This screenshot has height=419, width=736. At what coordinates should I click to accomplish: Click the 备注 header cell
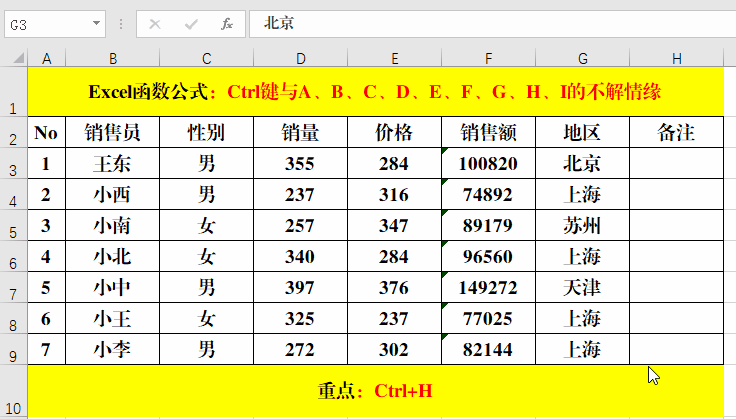click(676, 132)
